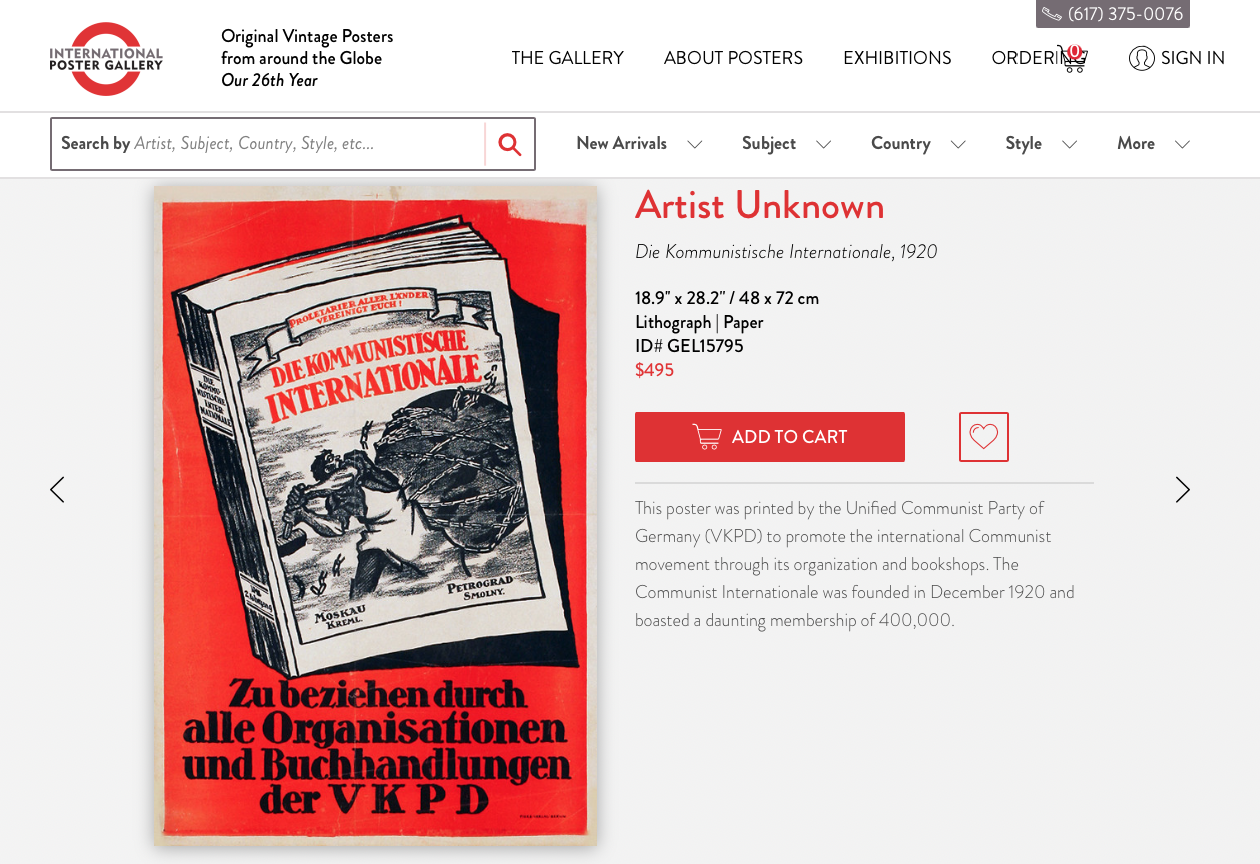This screenshot has width=1260, height=864.
Task: Click the Add to Cart button
Action: coord(770,437)
